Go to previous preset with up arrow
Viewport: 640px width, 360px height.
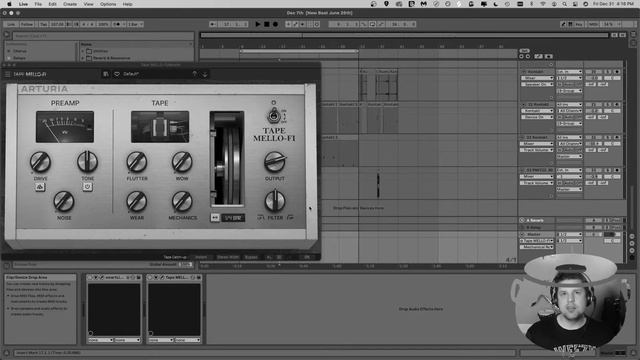pos(195,74)
